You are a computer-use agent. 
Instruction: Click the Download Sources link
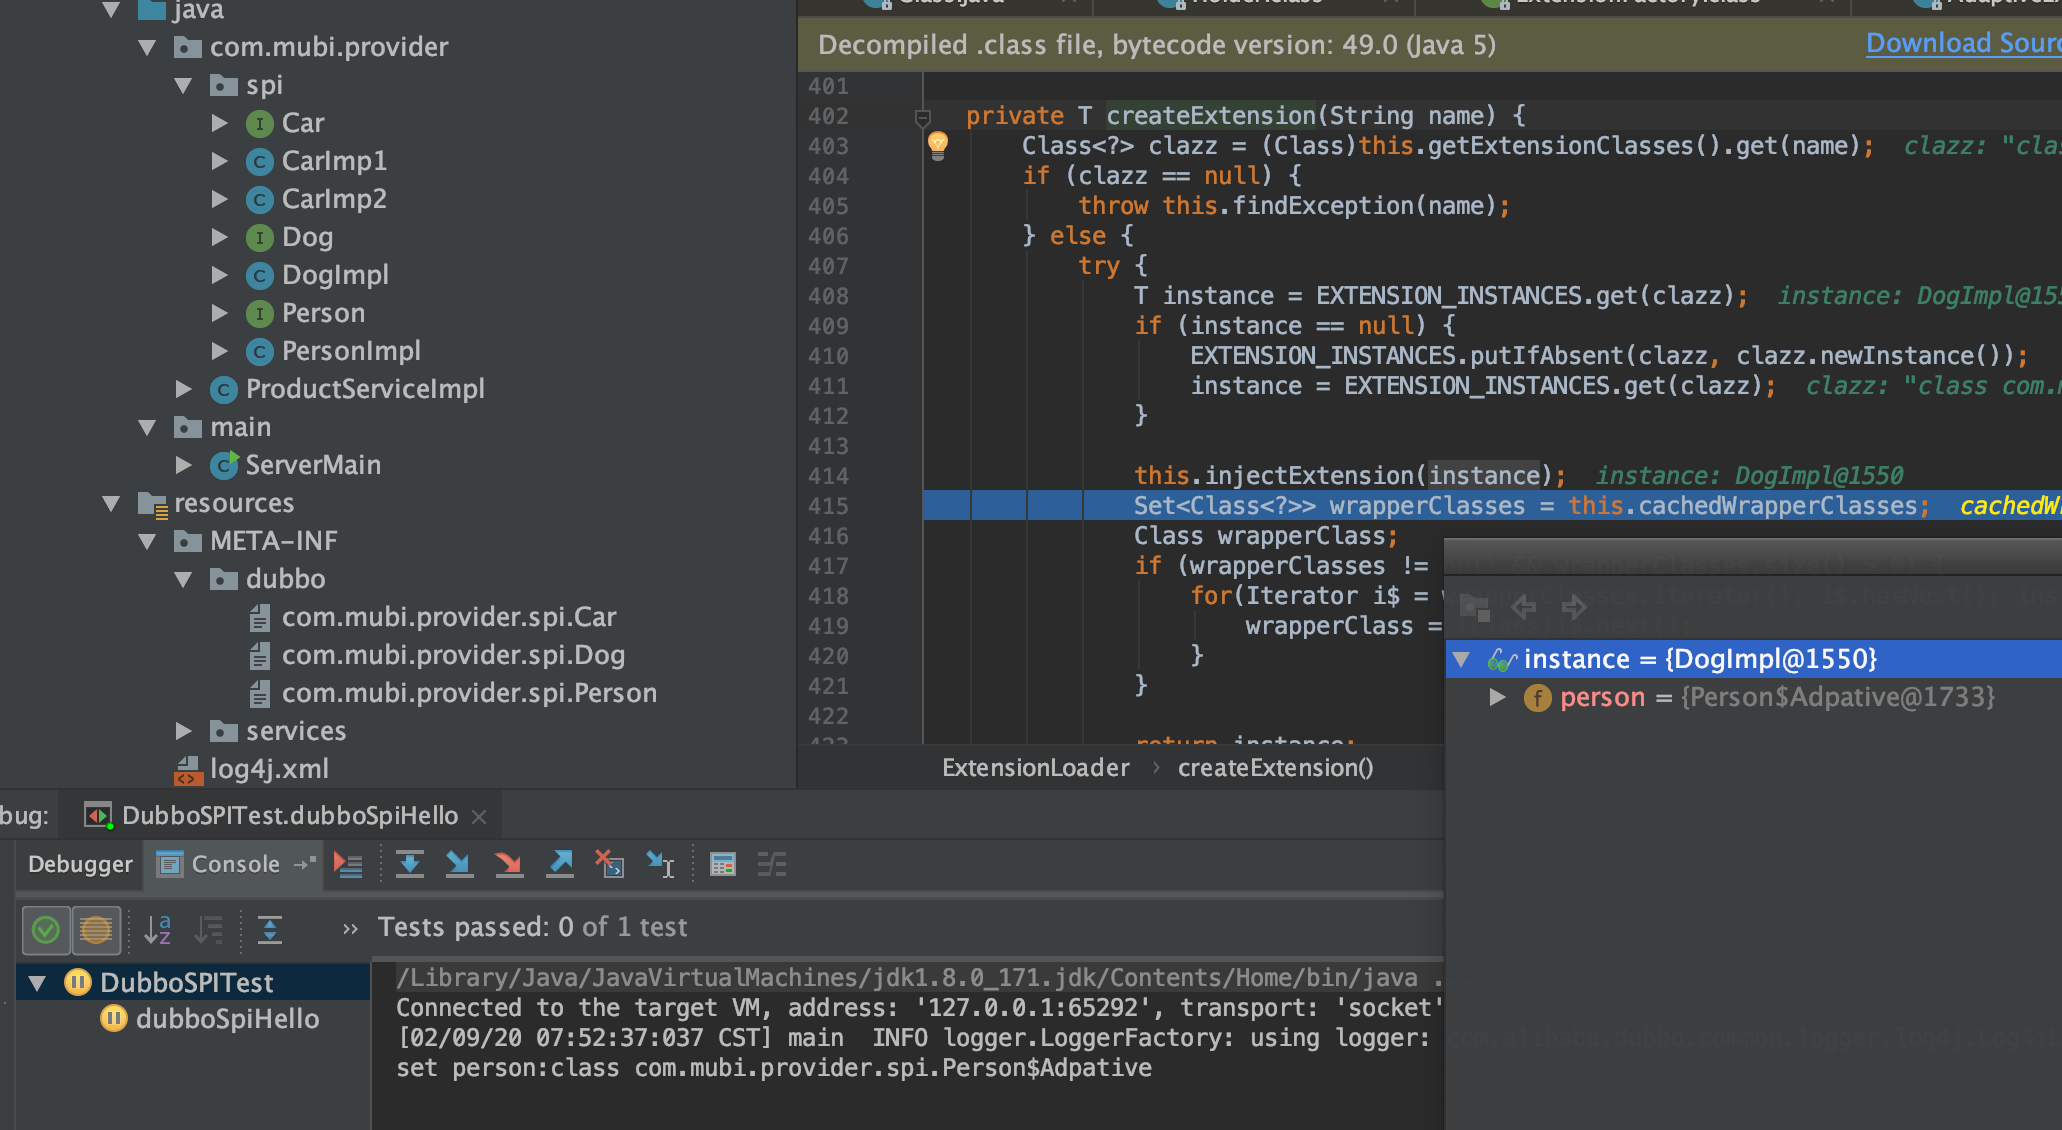[1961, 44]
